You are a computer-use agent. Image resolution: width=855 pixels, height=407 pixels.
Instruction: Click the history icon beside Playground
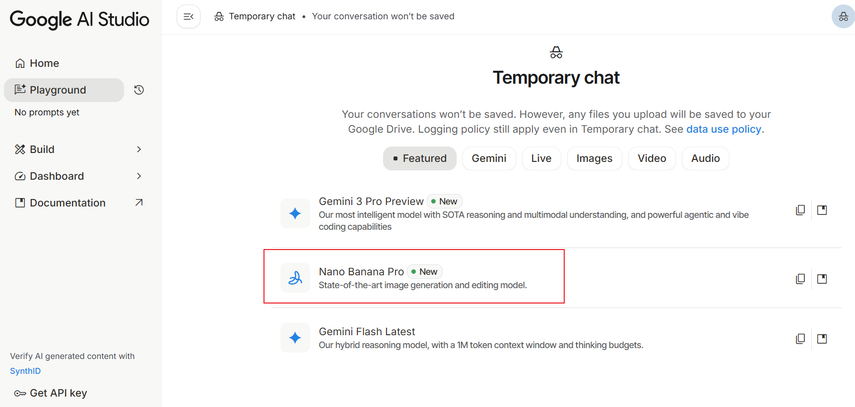139,90
